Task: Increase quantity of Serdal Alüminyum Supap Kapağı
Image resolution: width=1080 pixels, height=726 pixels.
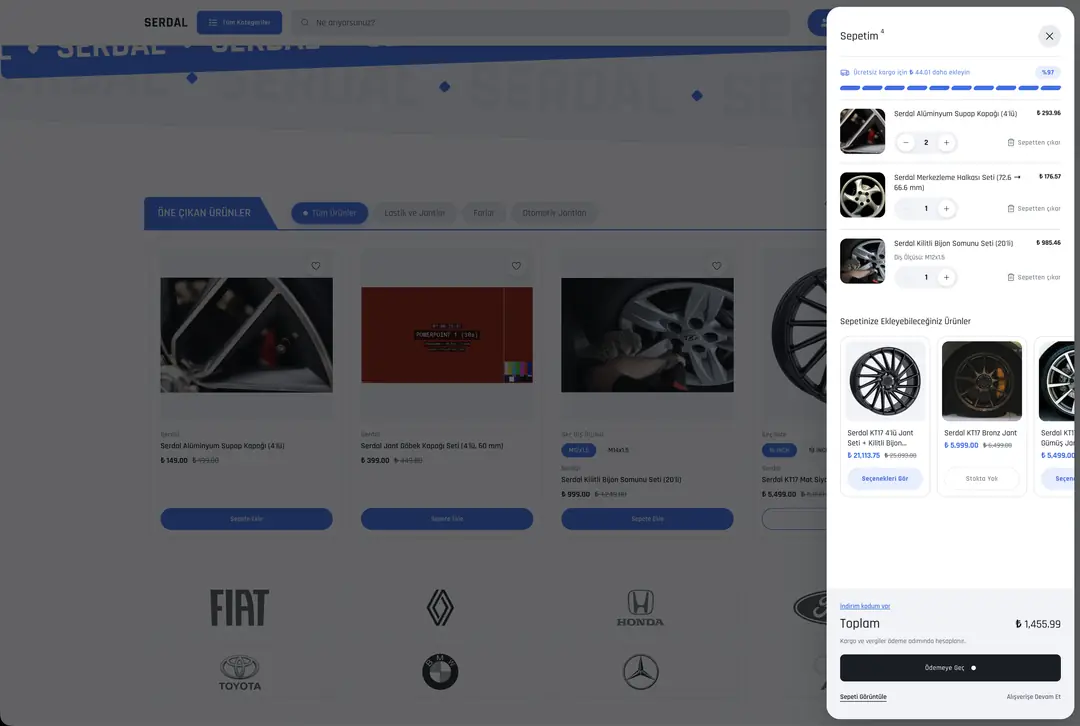Action: [x=946, y=143]
